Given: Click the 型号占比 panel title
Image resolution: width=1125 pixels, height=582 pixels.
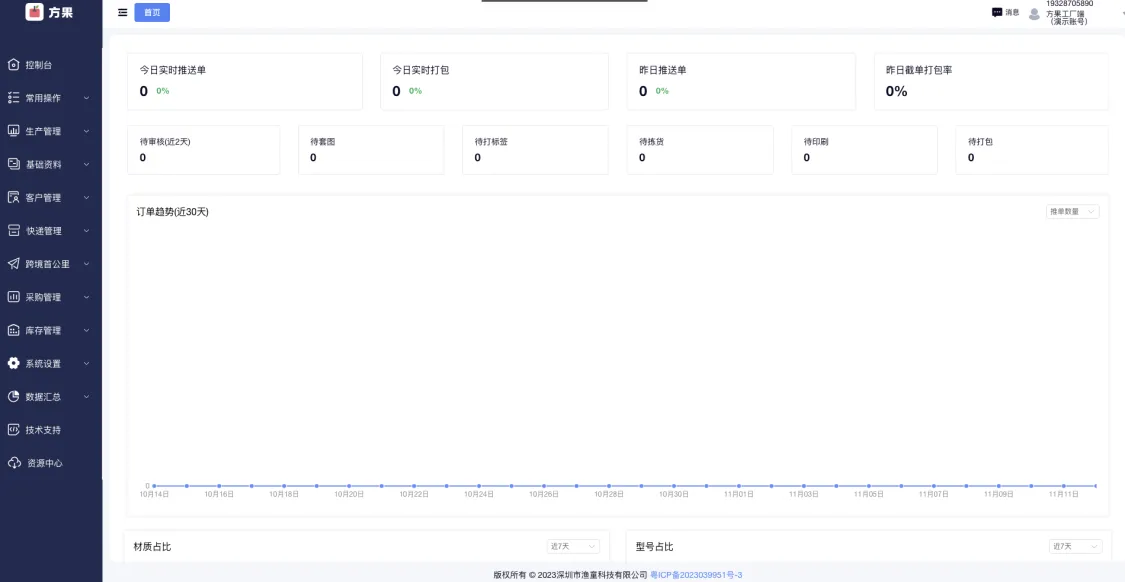Looking at the screenshot, I should click(x=654, y=547).
